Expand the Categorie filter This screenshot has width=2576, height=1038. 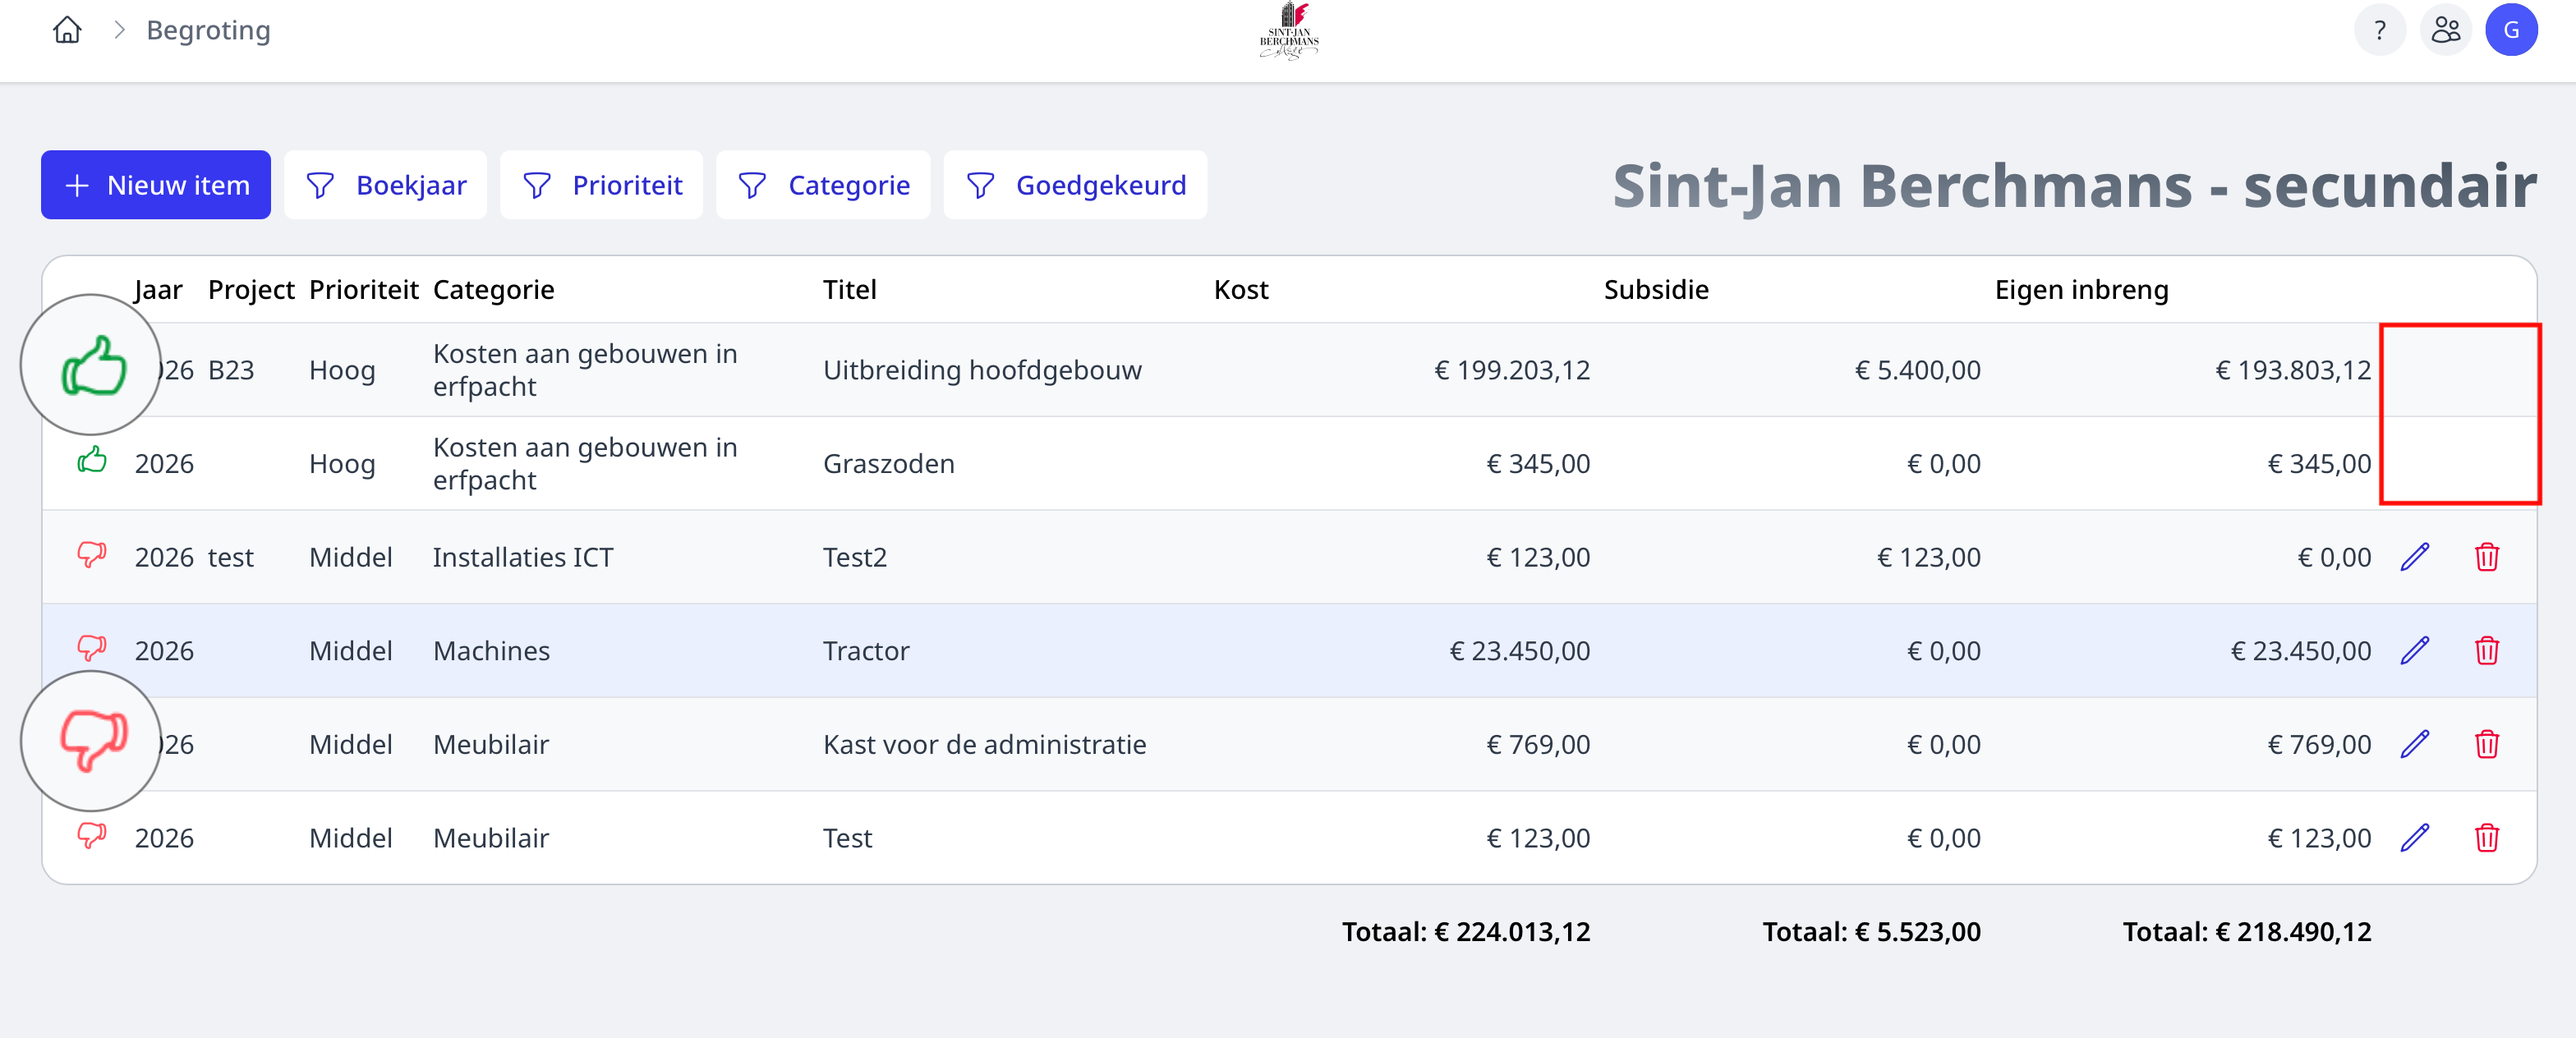823,185
